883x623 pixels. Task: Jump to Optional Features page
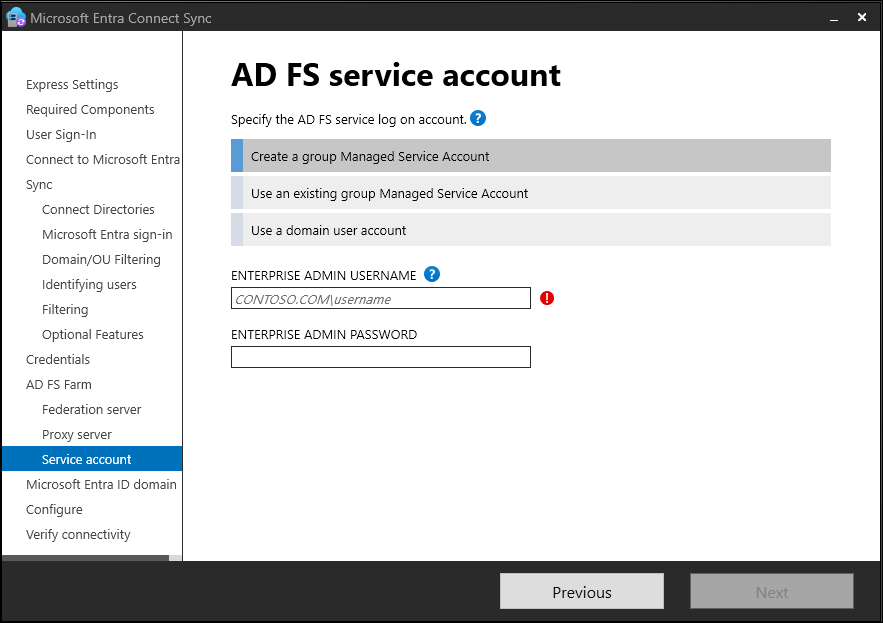pyautogui.click(x=93, y=335)
